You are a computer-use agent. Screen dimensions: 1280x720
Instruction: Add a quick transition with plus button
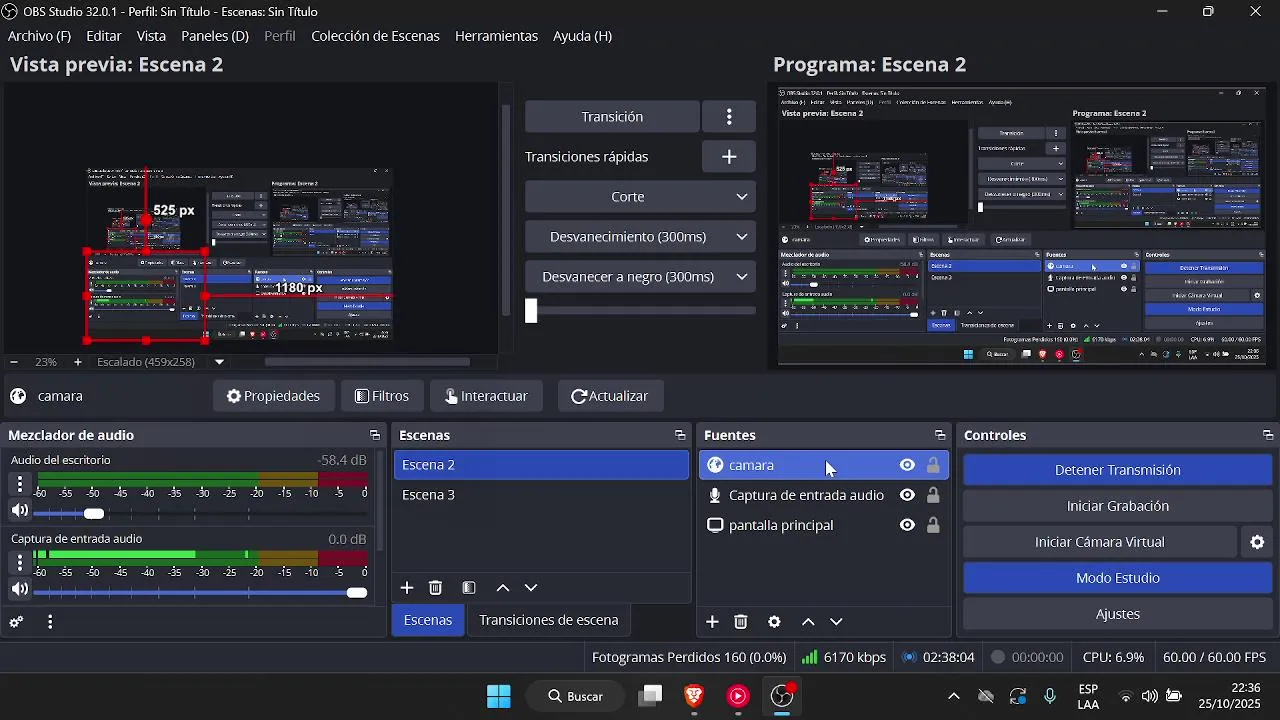tap(729, 157)
